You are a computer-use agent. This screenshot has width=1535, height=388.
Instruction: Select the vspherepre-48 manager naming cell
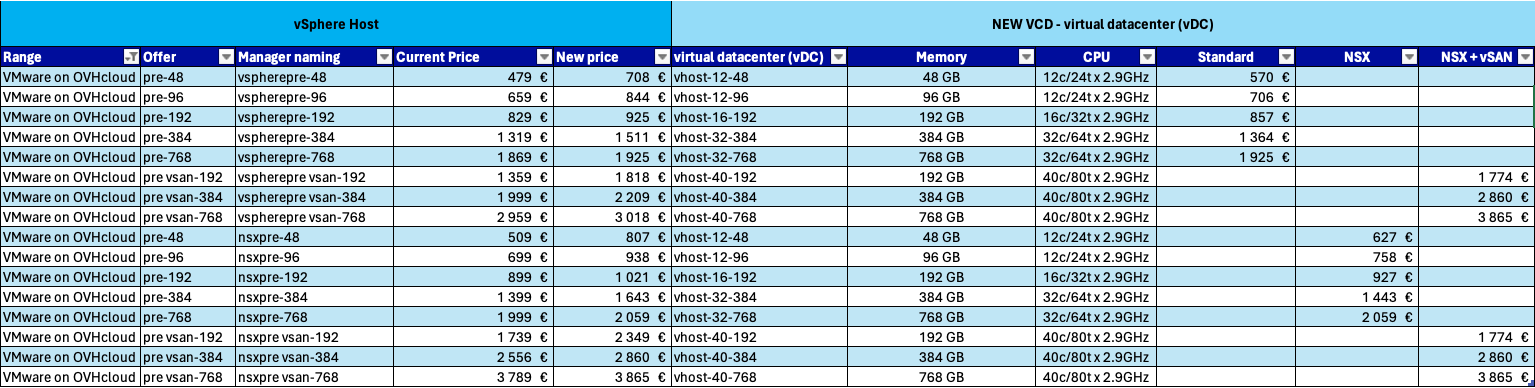coord(313,76)
